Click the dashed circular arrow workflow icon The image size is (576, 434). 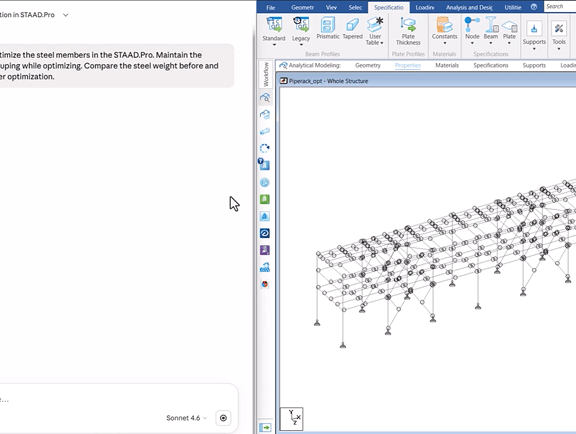pos(265,148)
